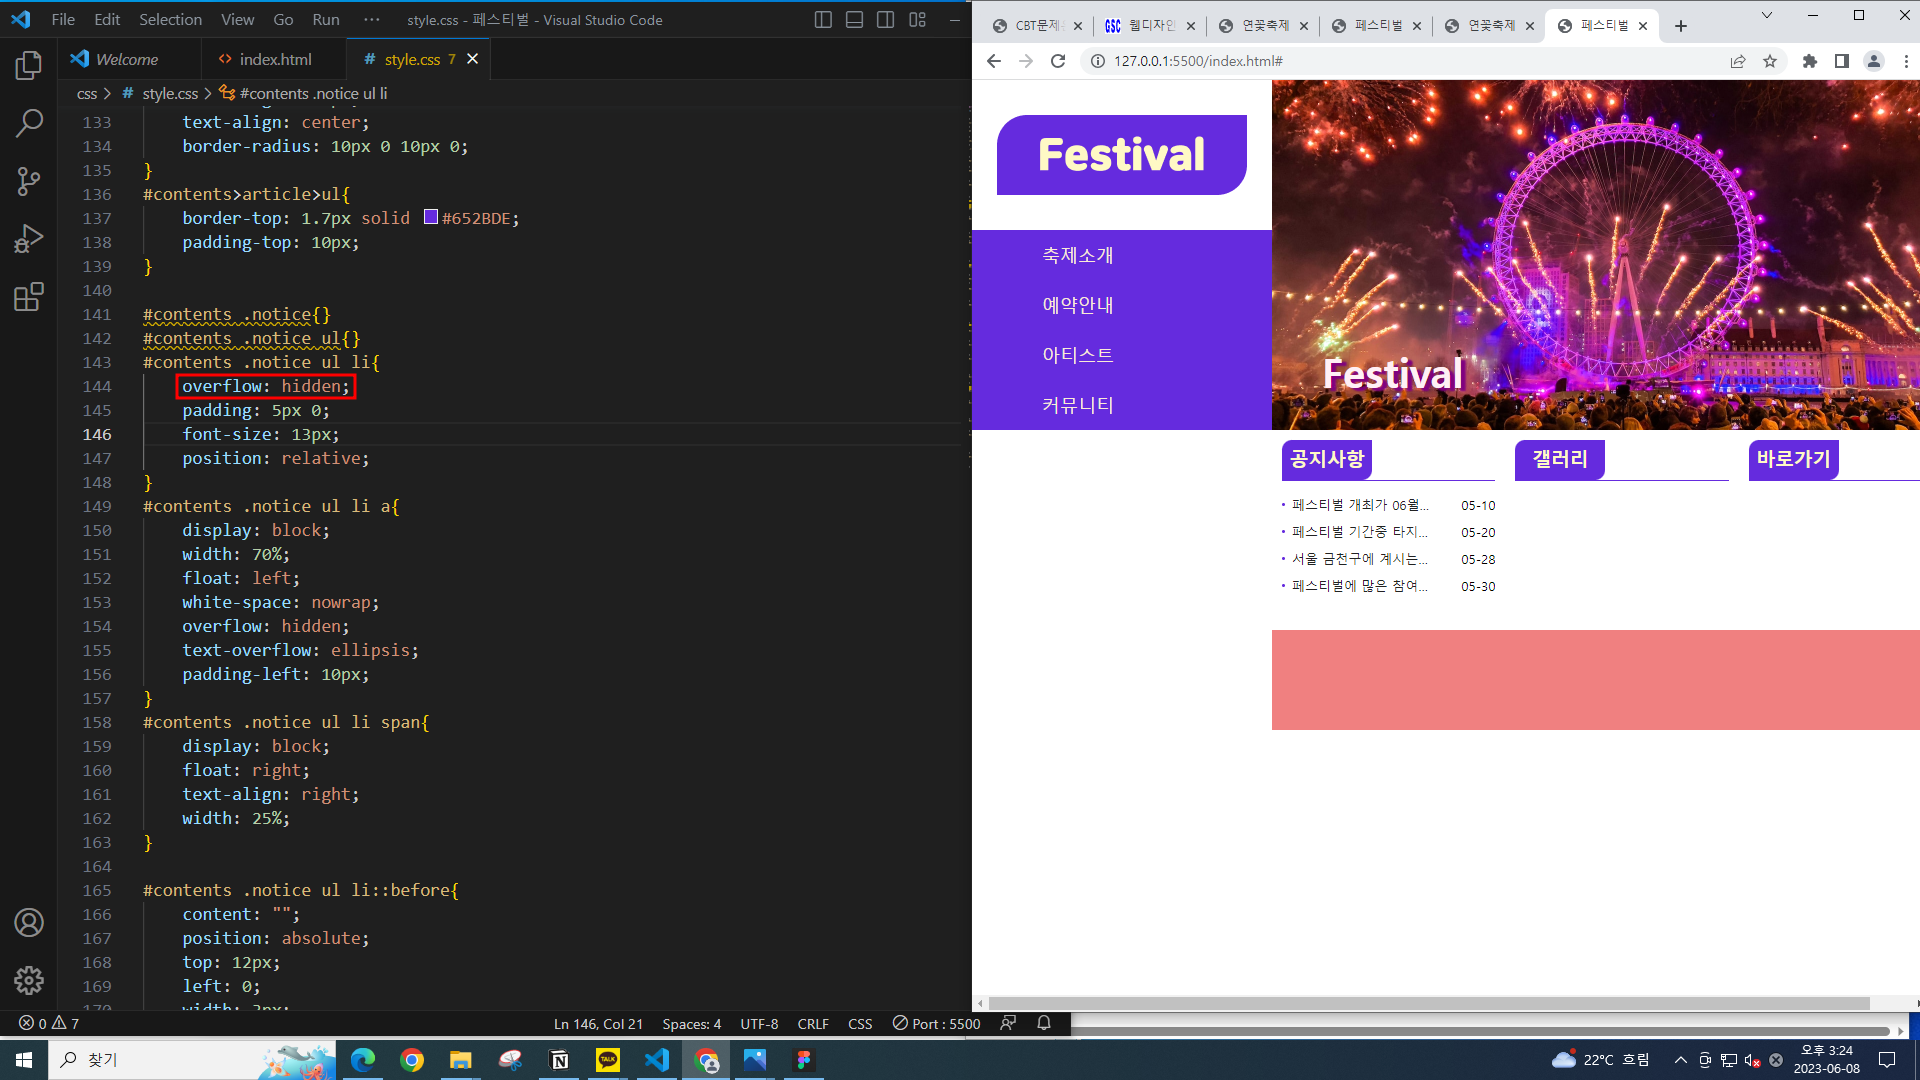Click the #652BDE color swatch
1920x1080 pixels.
[x=431, y=217]
